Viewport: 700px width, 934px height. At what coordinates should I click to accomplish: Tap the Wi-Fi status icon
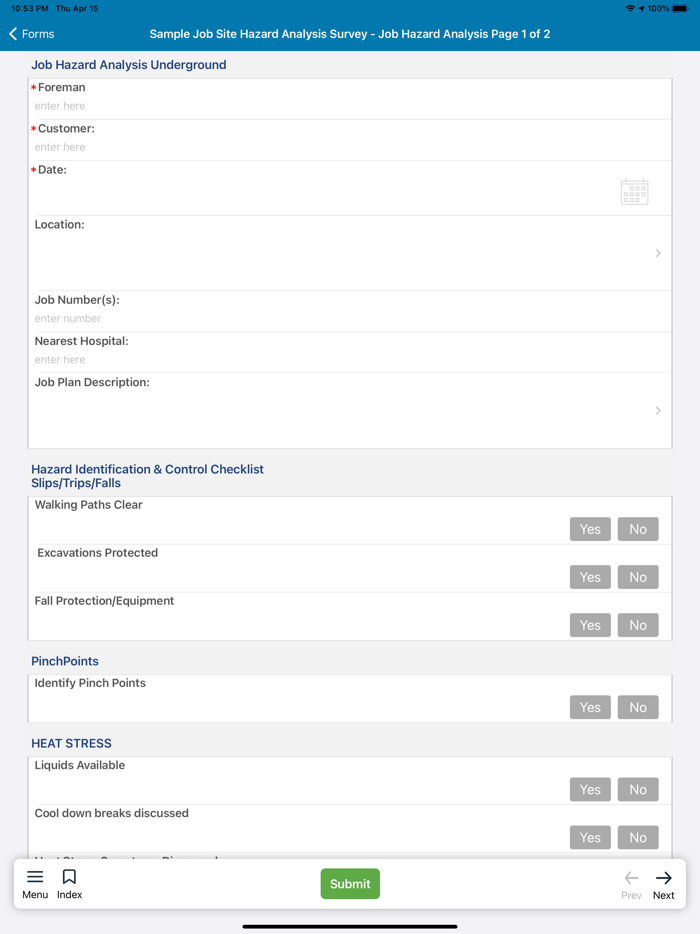pos(629,8)
